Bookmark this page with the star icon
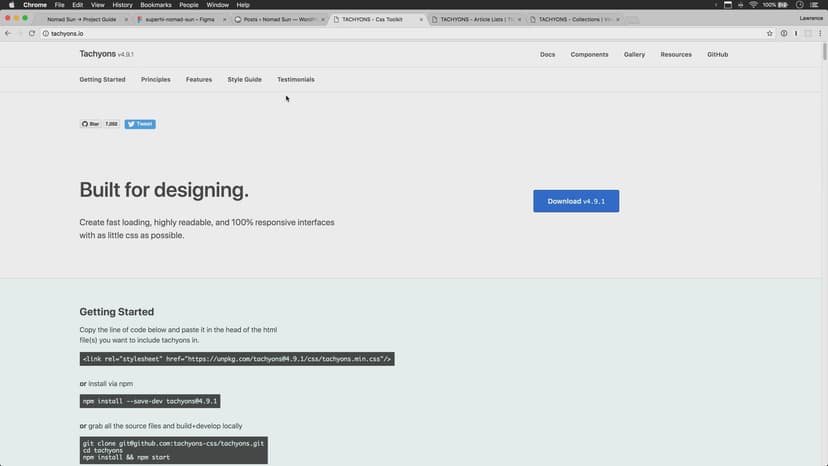 tap(769, 33)
